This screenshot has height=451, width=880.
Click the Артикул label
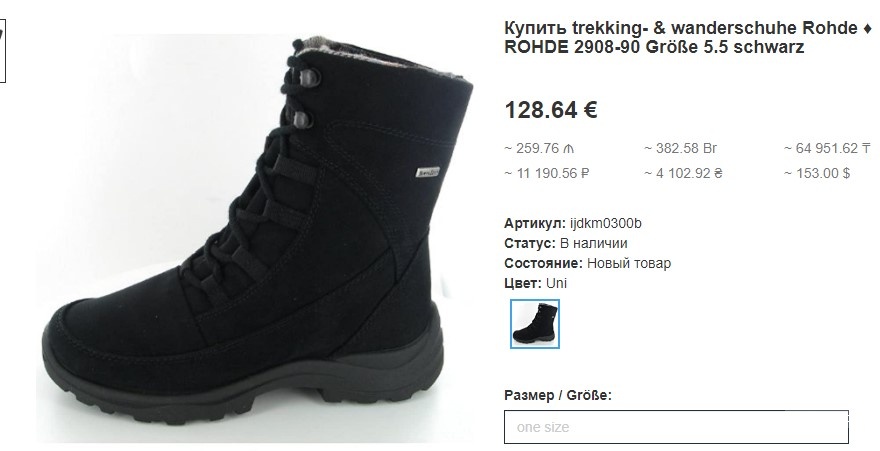click(535, 223)
